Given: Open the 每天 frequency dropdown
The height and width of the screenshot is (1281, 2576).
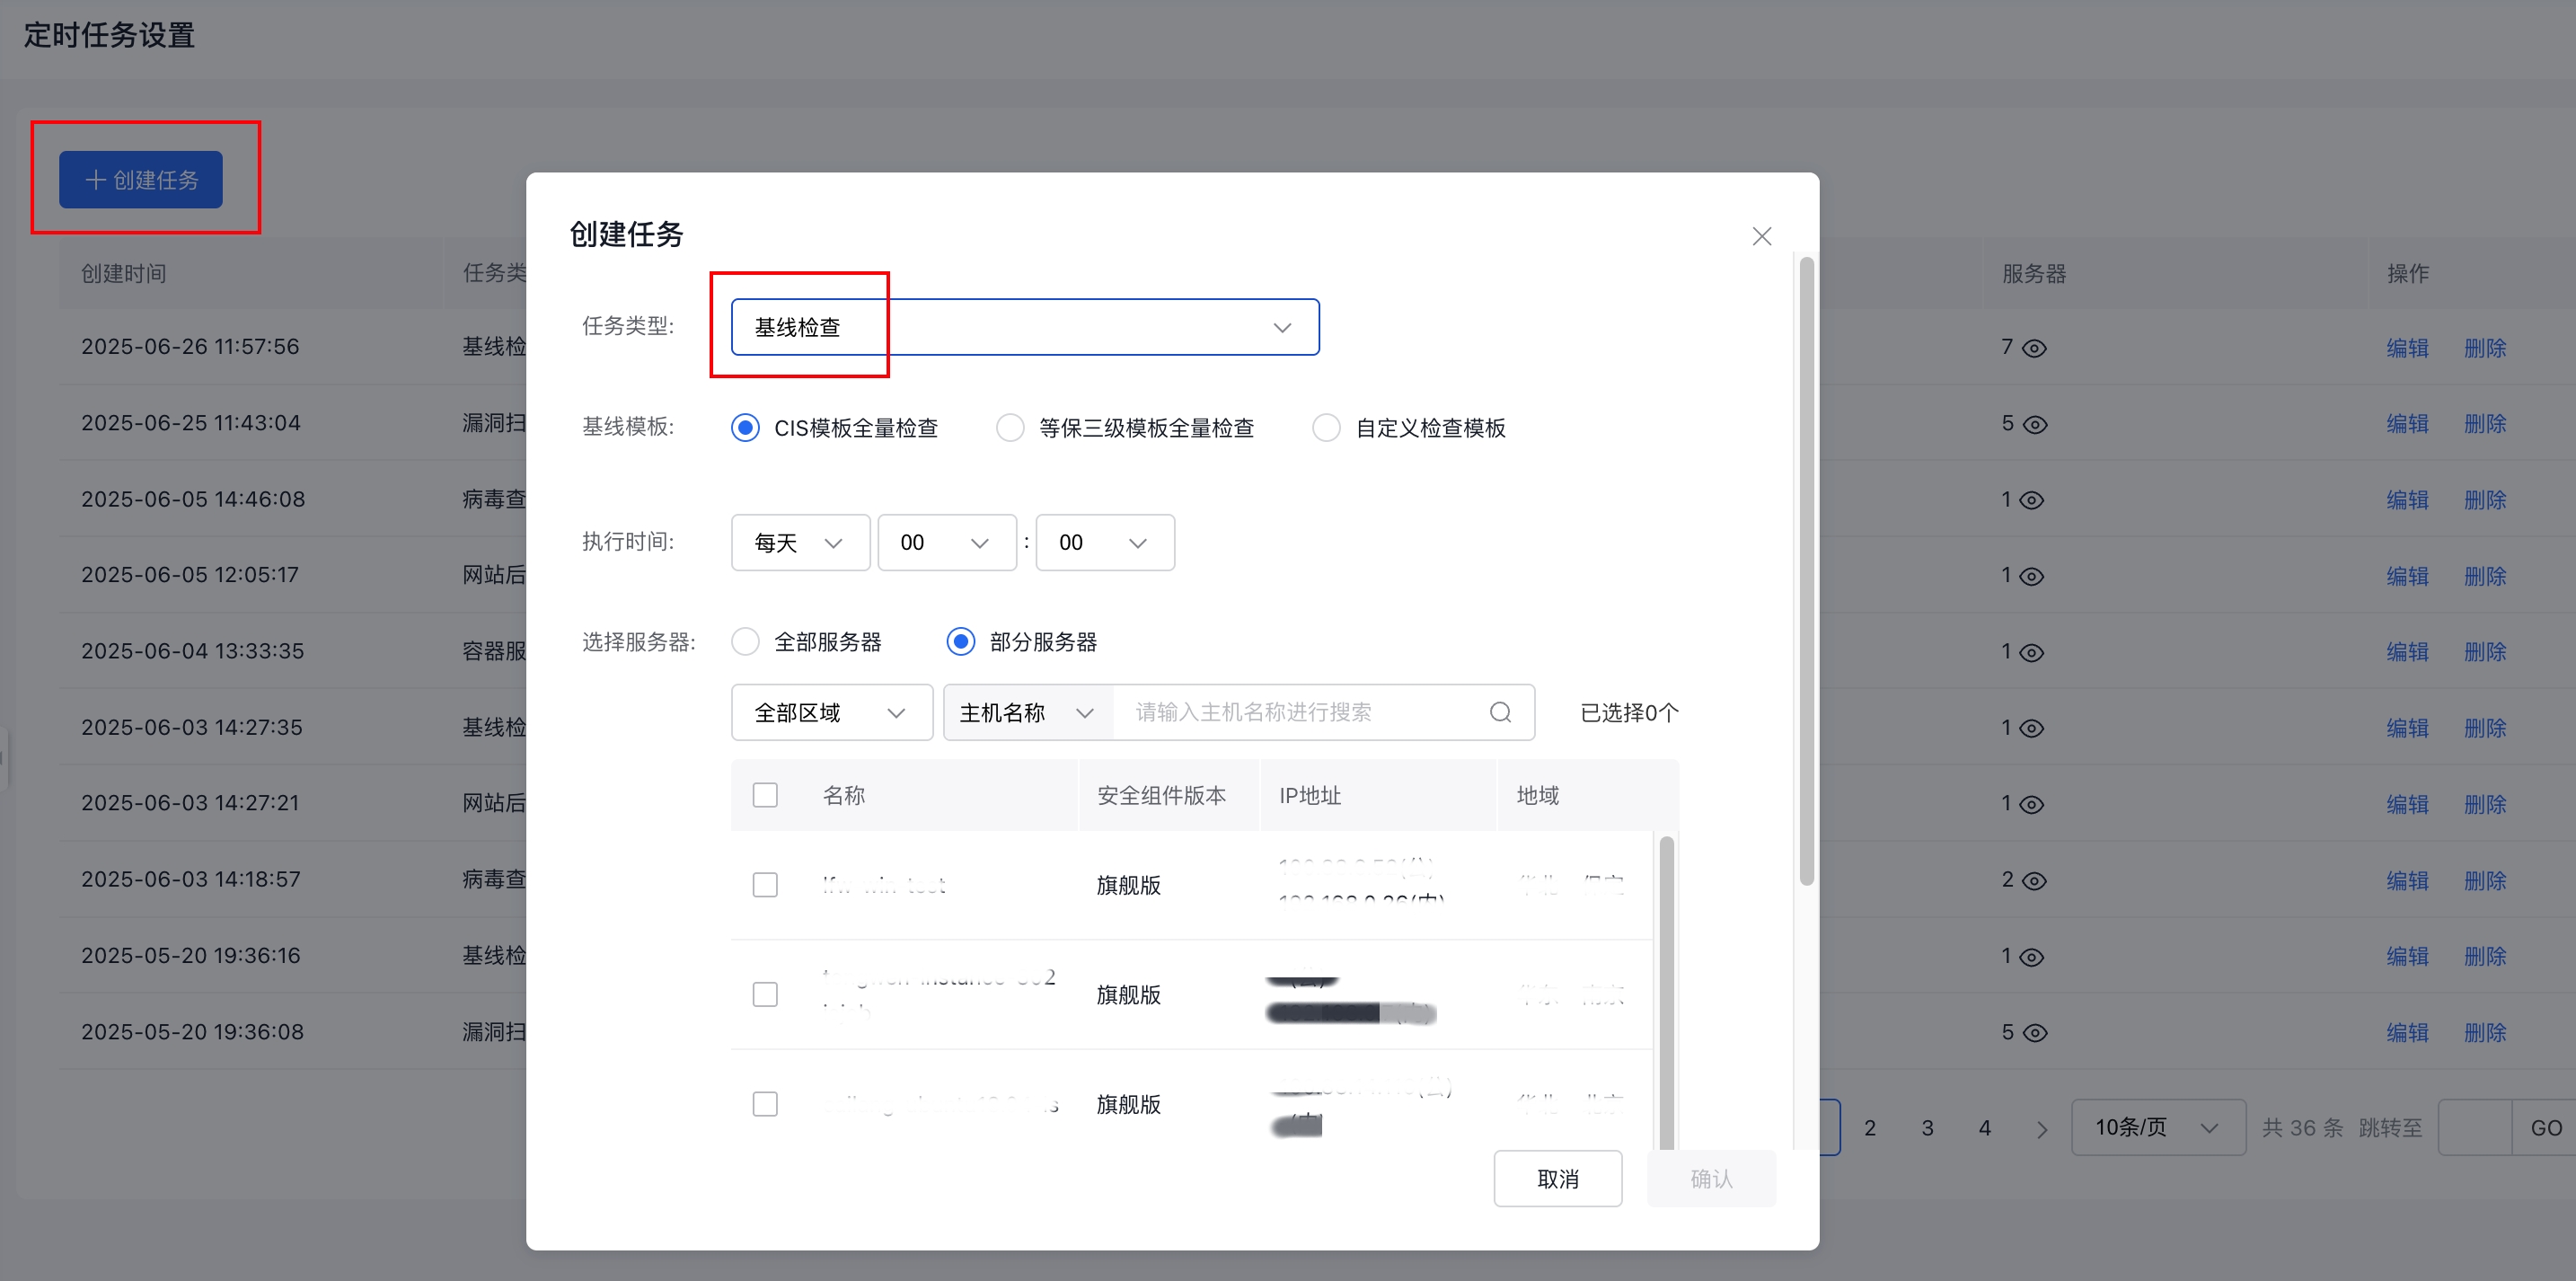Looking at the screenshot, I should tap(800, 542).
